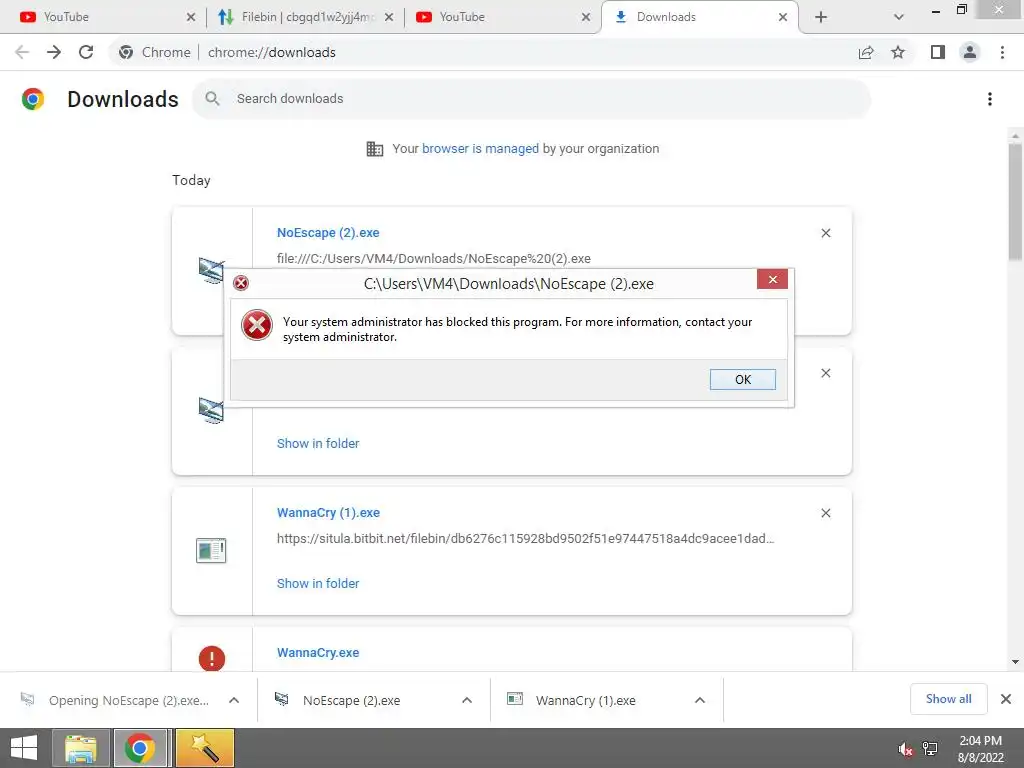The image size is (1024, 768).
Task: Expand options for NoEscape (2).exe shelf item
Action: tap(467, 700)
